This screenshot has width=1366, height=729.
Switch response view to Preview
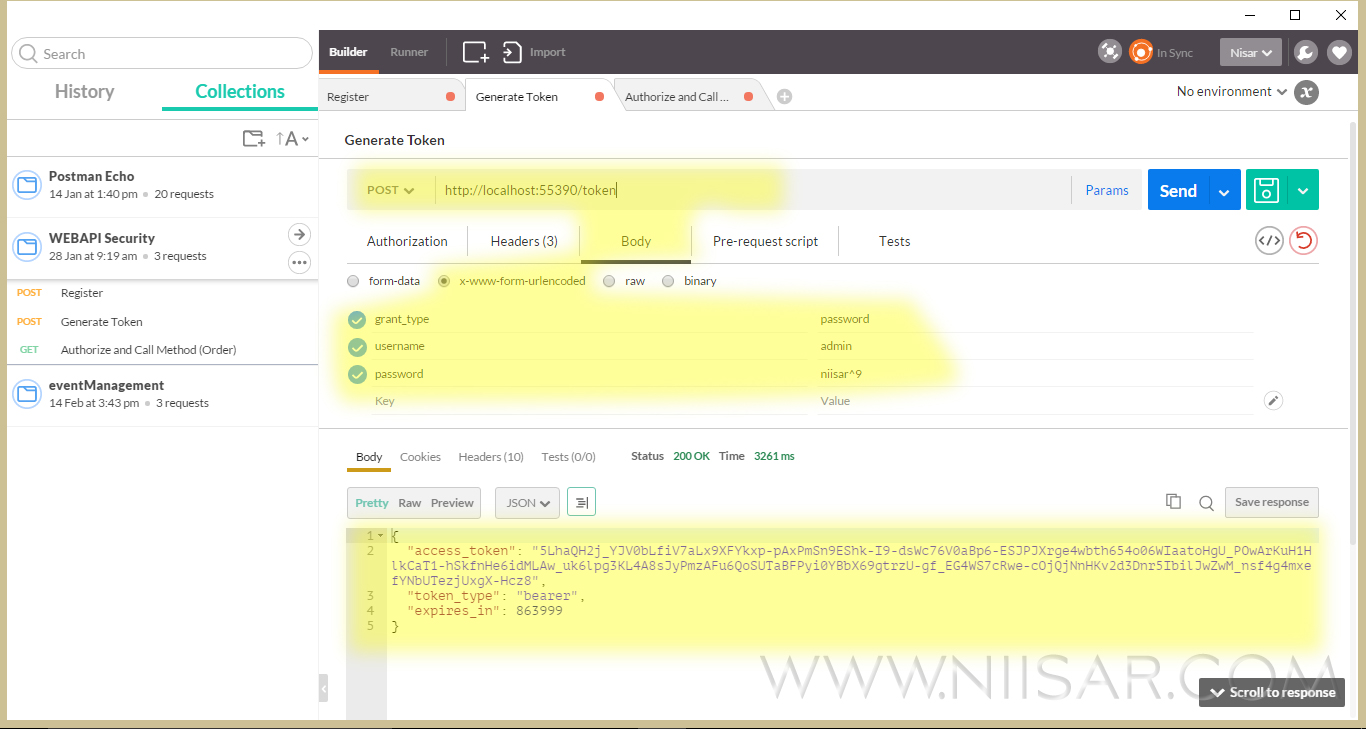click(x=452, y=503)
